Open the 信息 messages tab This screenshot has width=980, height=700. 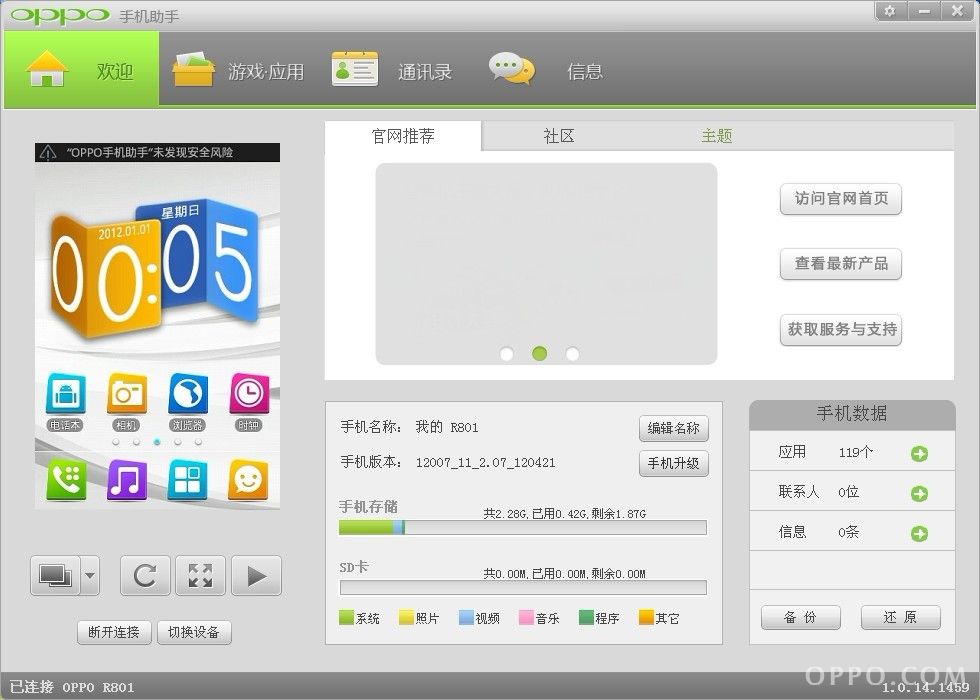(x=547, y=71)
